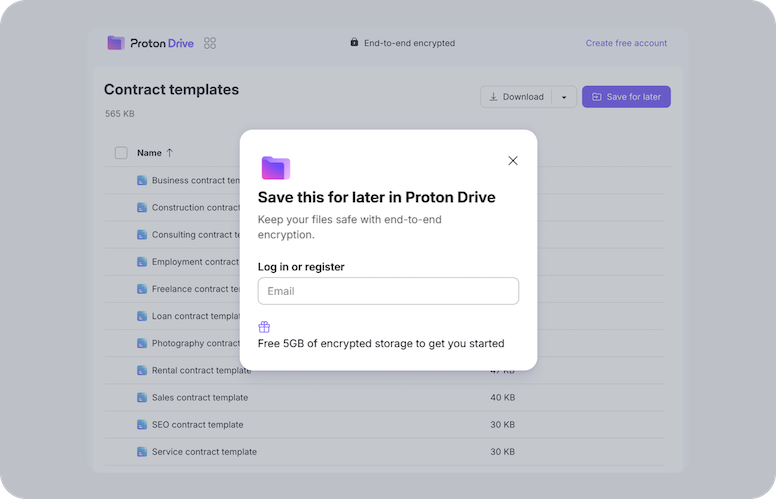The width and height of the screenshot is (776, 499).
Task: Select the Construction contract file icon
Action: click(142, 208)
